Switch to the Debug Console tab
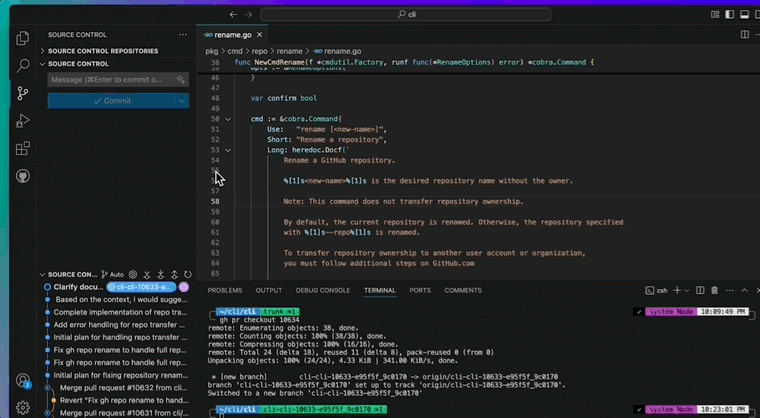Viewport: 760px width, 418px height. pyautogui.click(x=323, y=290)
